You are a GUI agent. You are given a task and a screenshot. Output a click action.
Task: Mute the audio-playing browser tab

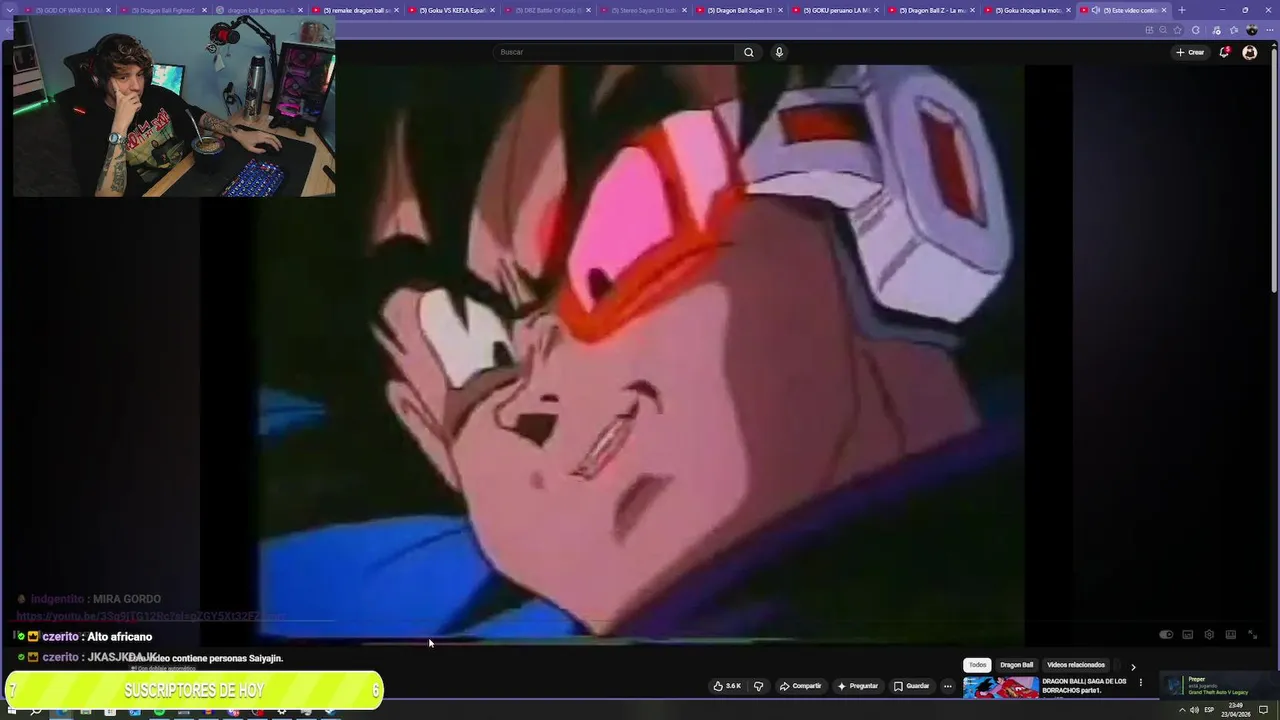pyautogui.click(x=1096, y=10)
